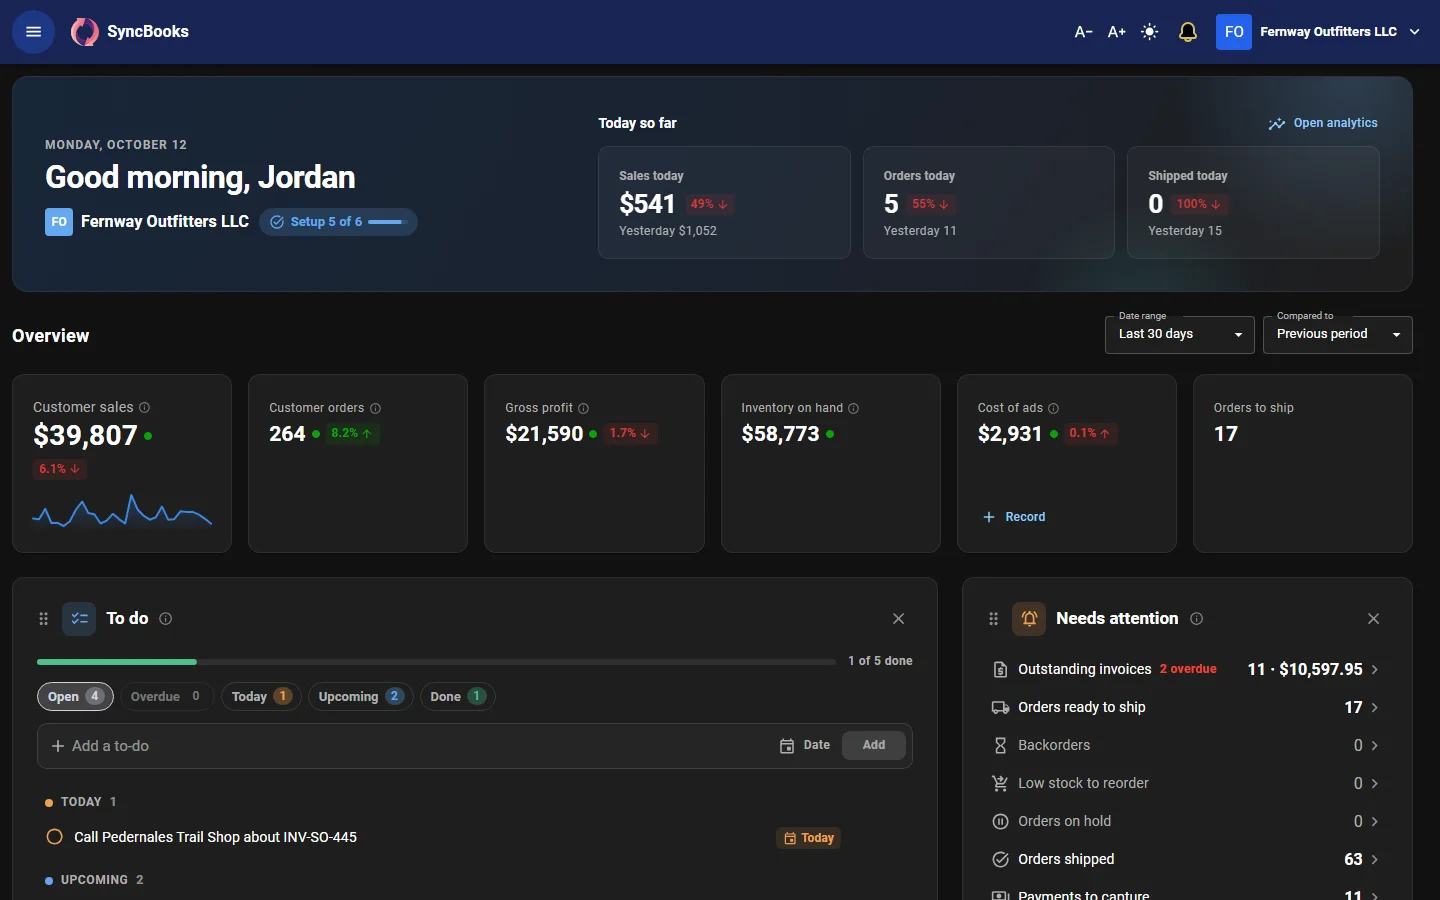Open notifications bell icon
1440x900 pixels.
tap(1188, 32)
